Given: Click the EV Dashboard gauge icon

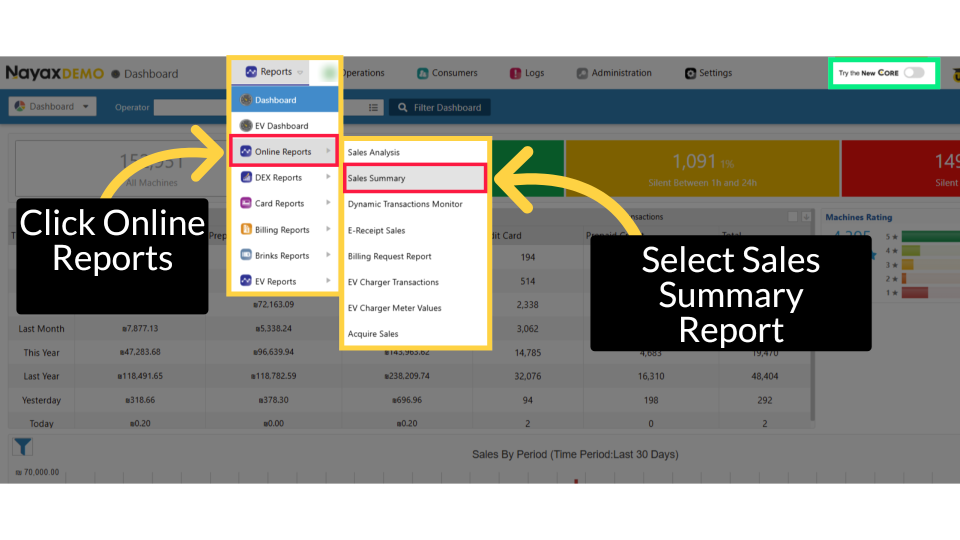Looking at the screenshot, I should coord(246,126).
